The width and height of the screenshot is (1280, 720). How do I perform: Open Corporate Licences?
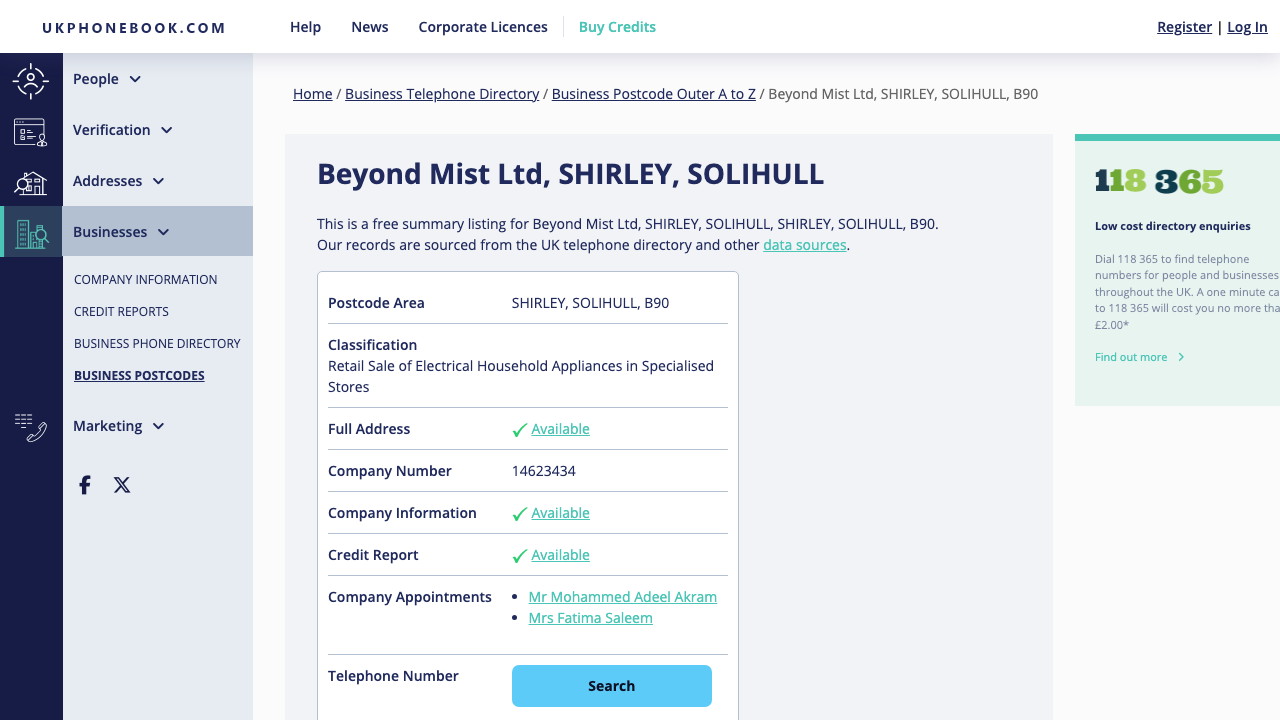(483, 27)
